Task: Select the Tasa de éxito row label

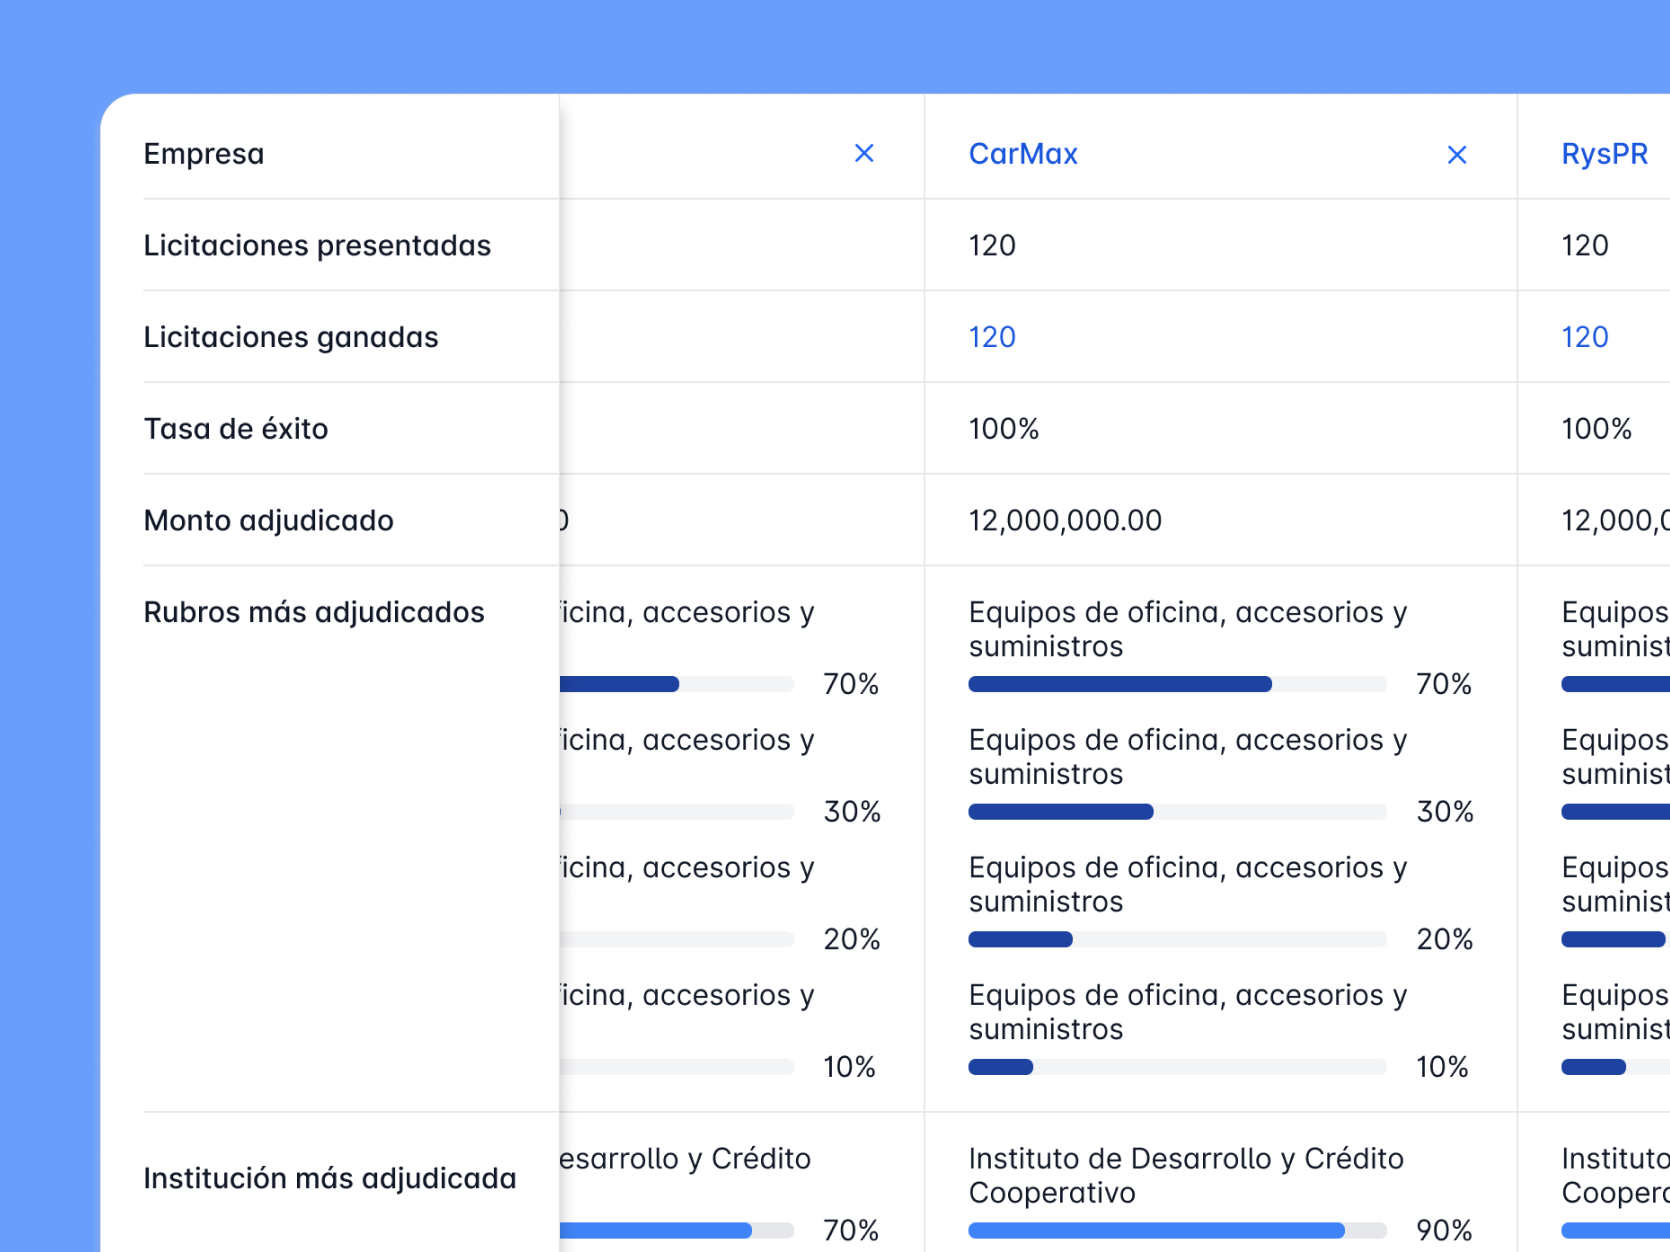Action: click(x=236, y=429)
